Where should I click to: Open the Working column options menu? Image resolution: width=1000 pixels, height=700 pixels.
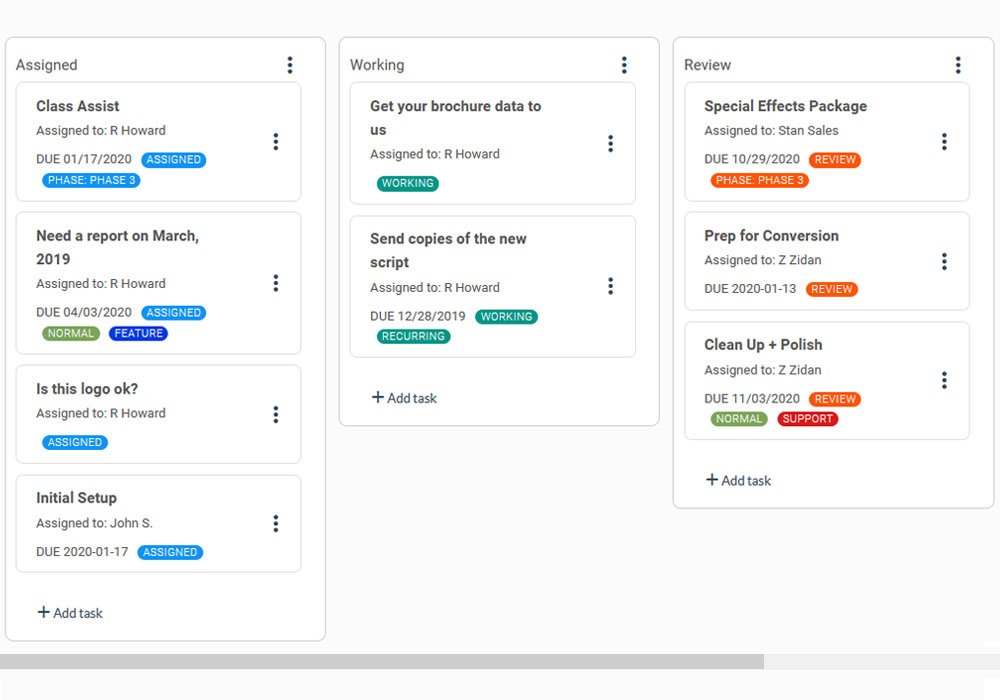(624, 65)
